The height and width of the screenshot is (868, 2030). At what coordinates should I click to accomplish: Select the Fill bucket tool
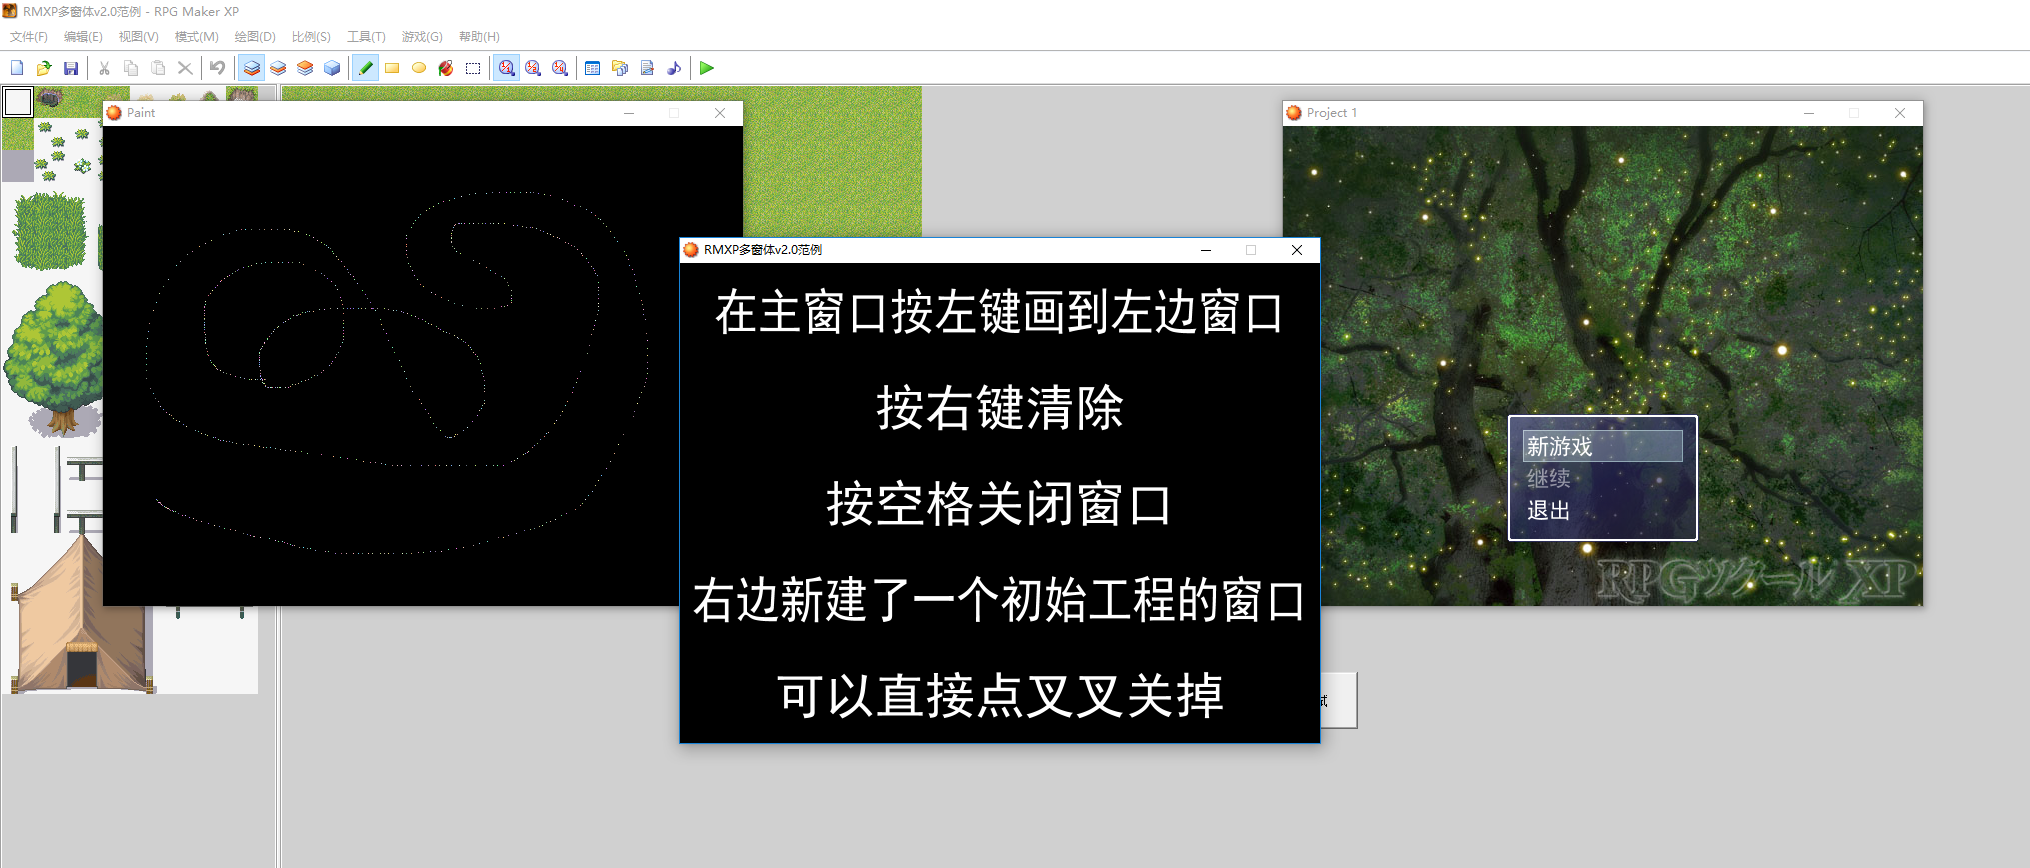(x=446, y=68)
